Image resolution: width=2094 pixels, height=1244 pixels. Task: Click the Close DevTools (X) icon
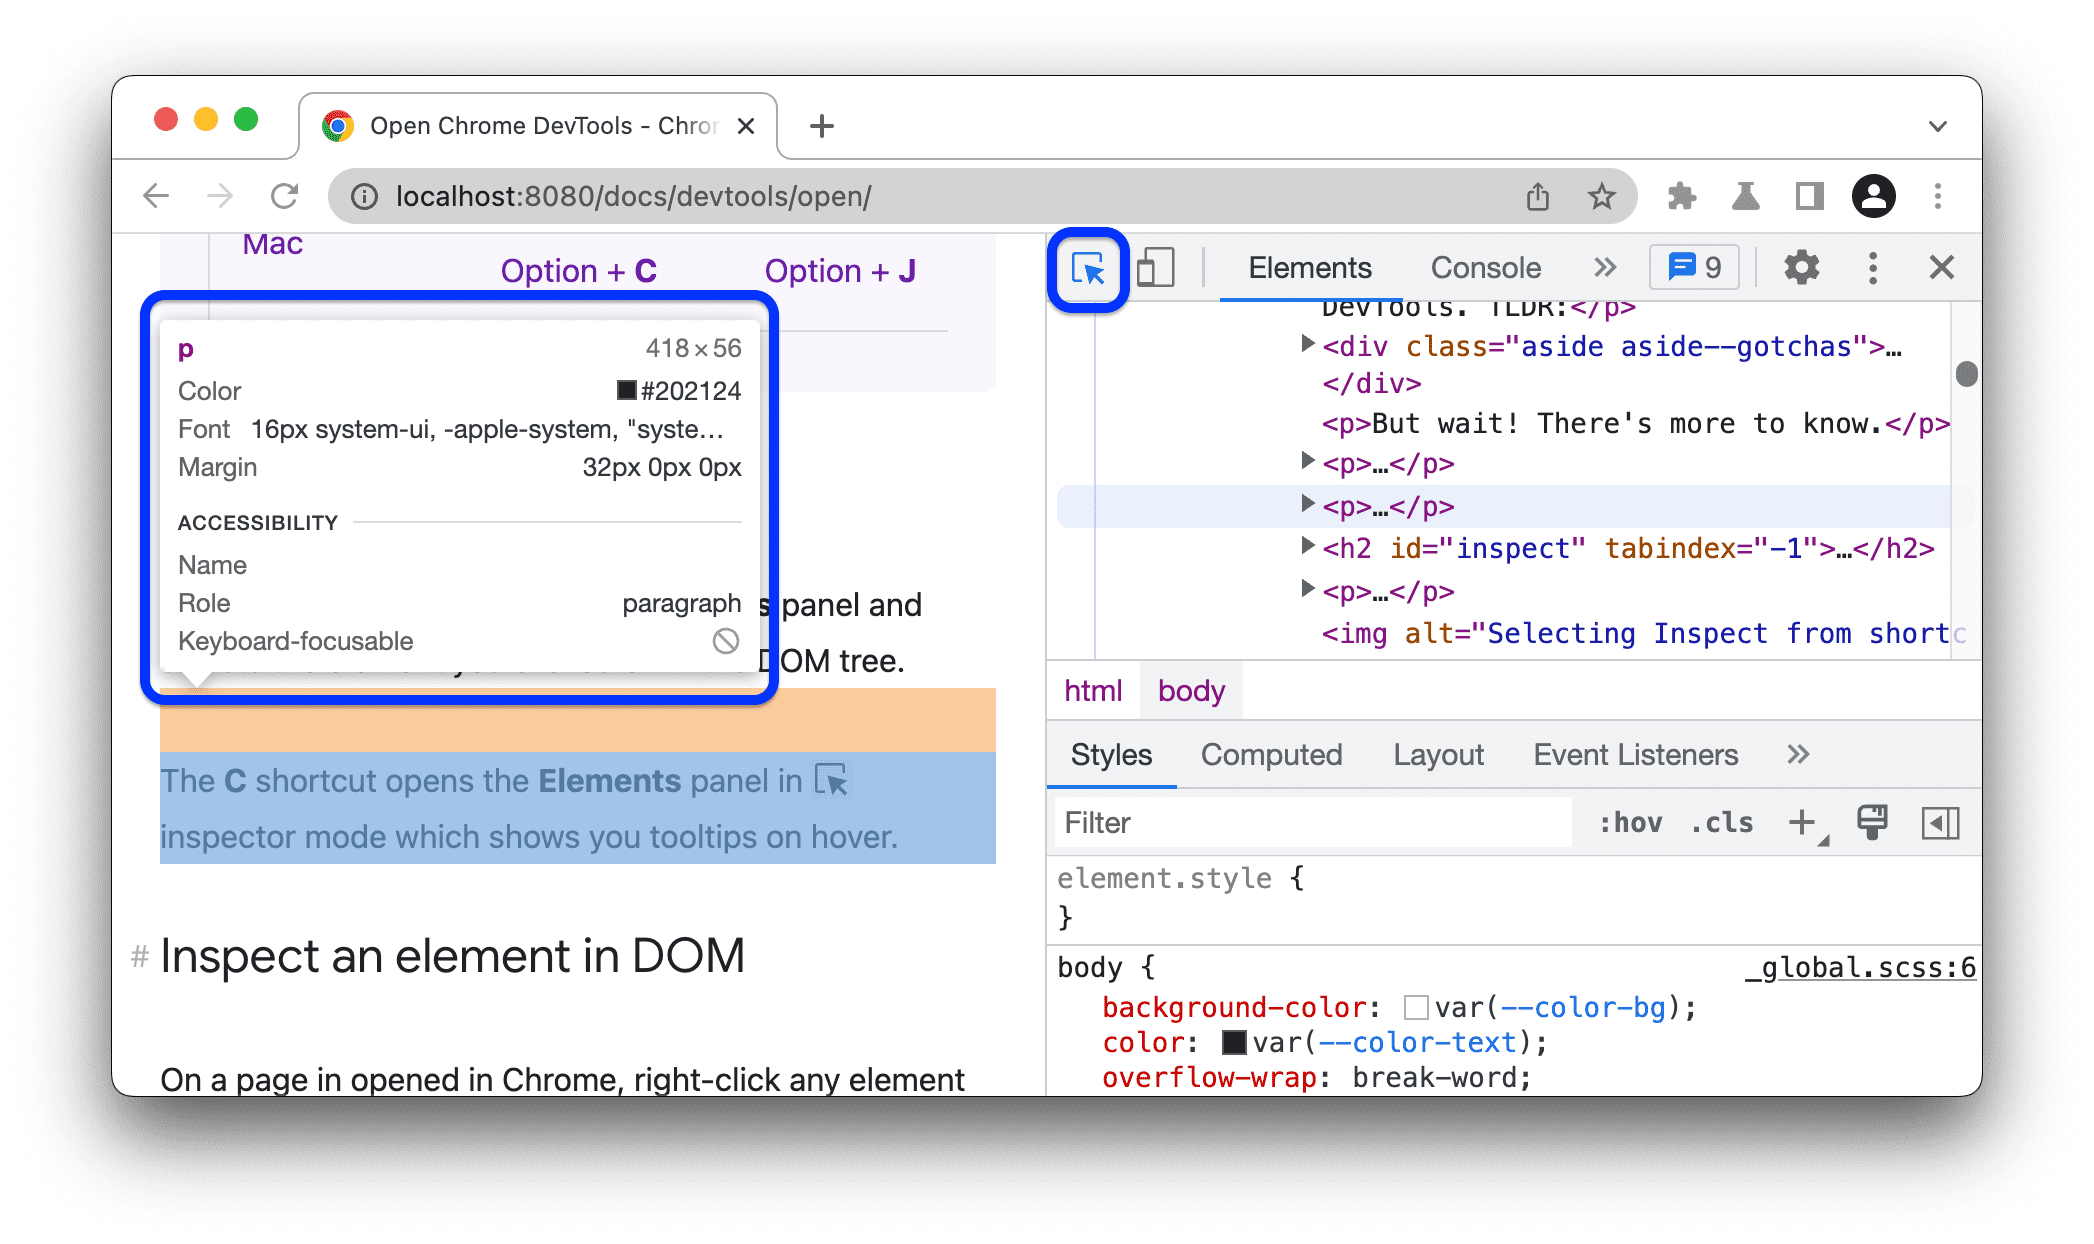1941,267
